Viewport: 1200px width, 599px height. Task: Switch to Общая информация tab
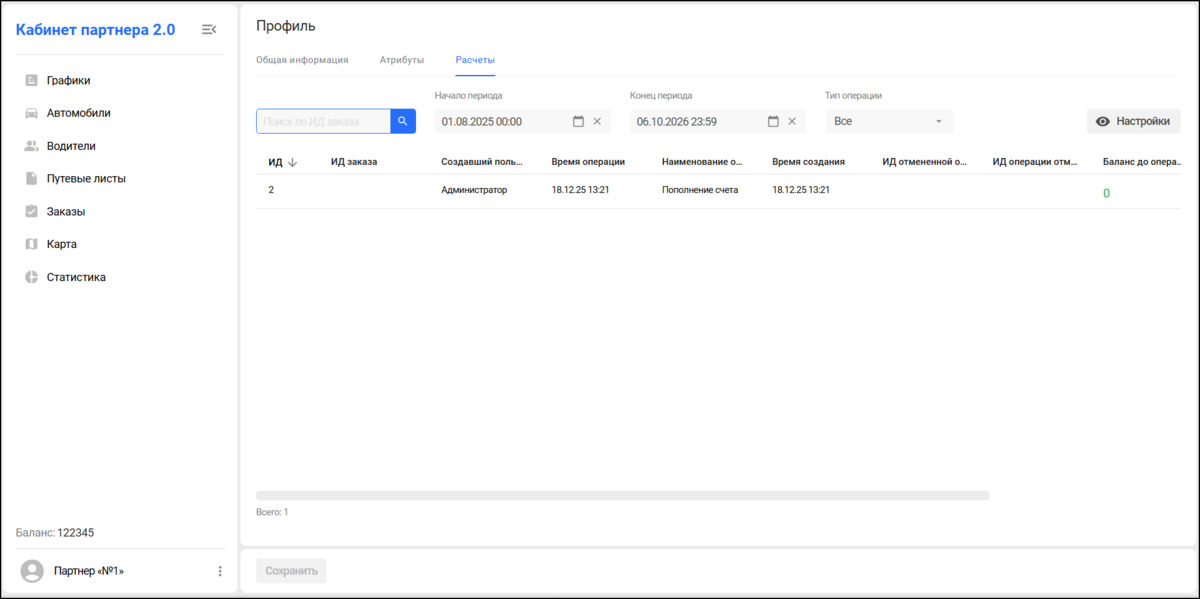(302, 60)
